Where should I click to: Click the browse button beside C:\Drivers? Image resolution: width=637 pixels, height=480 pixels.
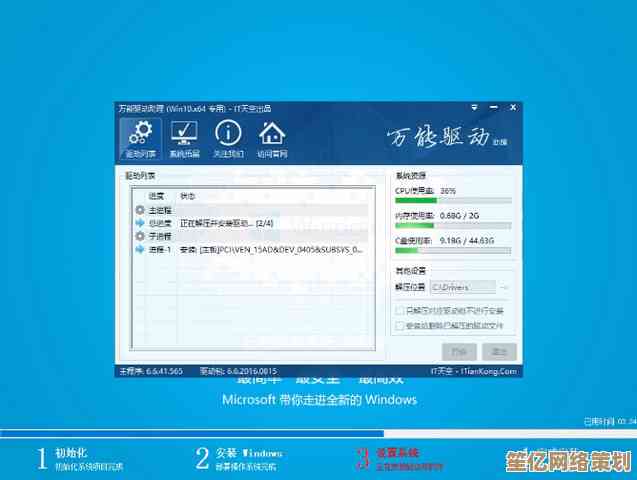coord(504,288)
